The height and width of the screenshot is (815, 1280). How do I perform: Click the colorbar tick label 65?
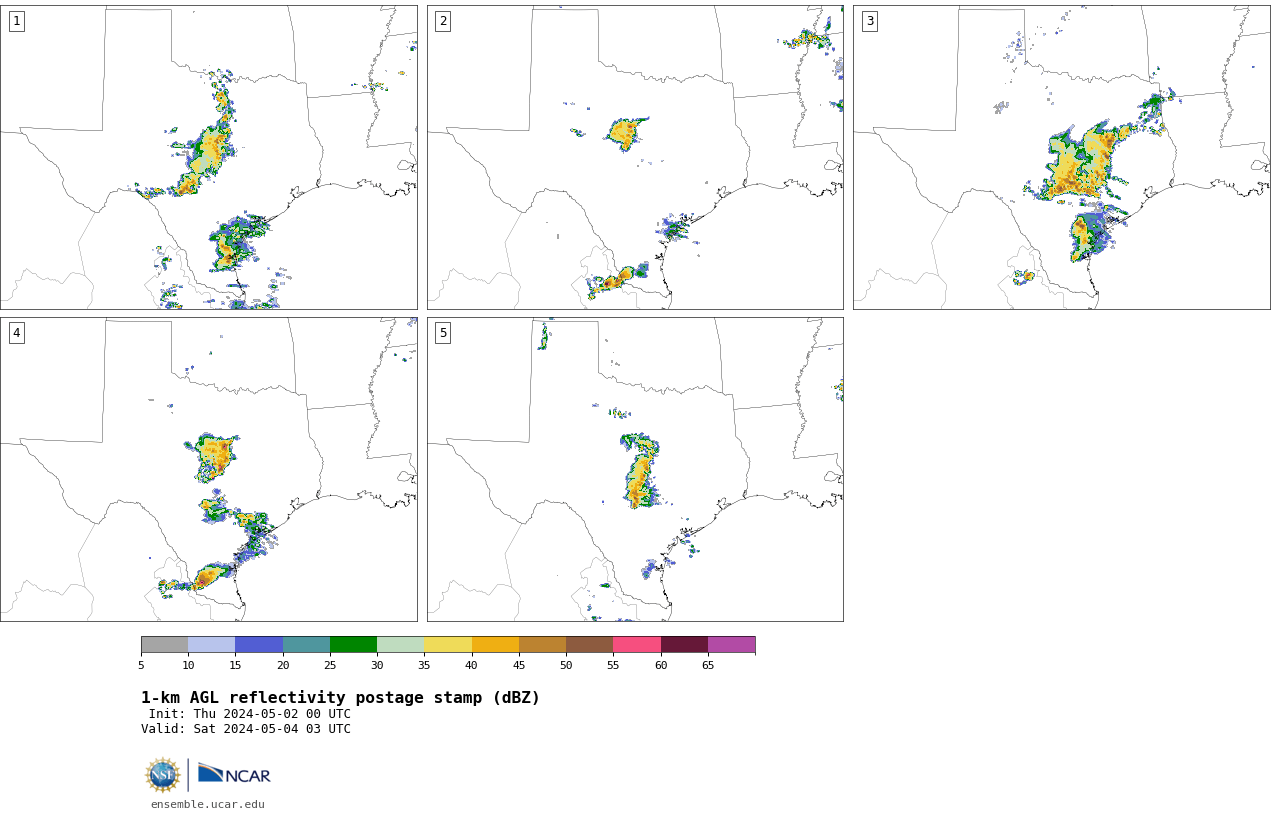pos(708,665)
